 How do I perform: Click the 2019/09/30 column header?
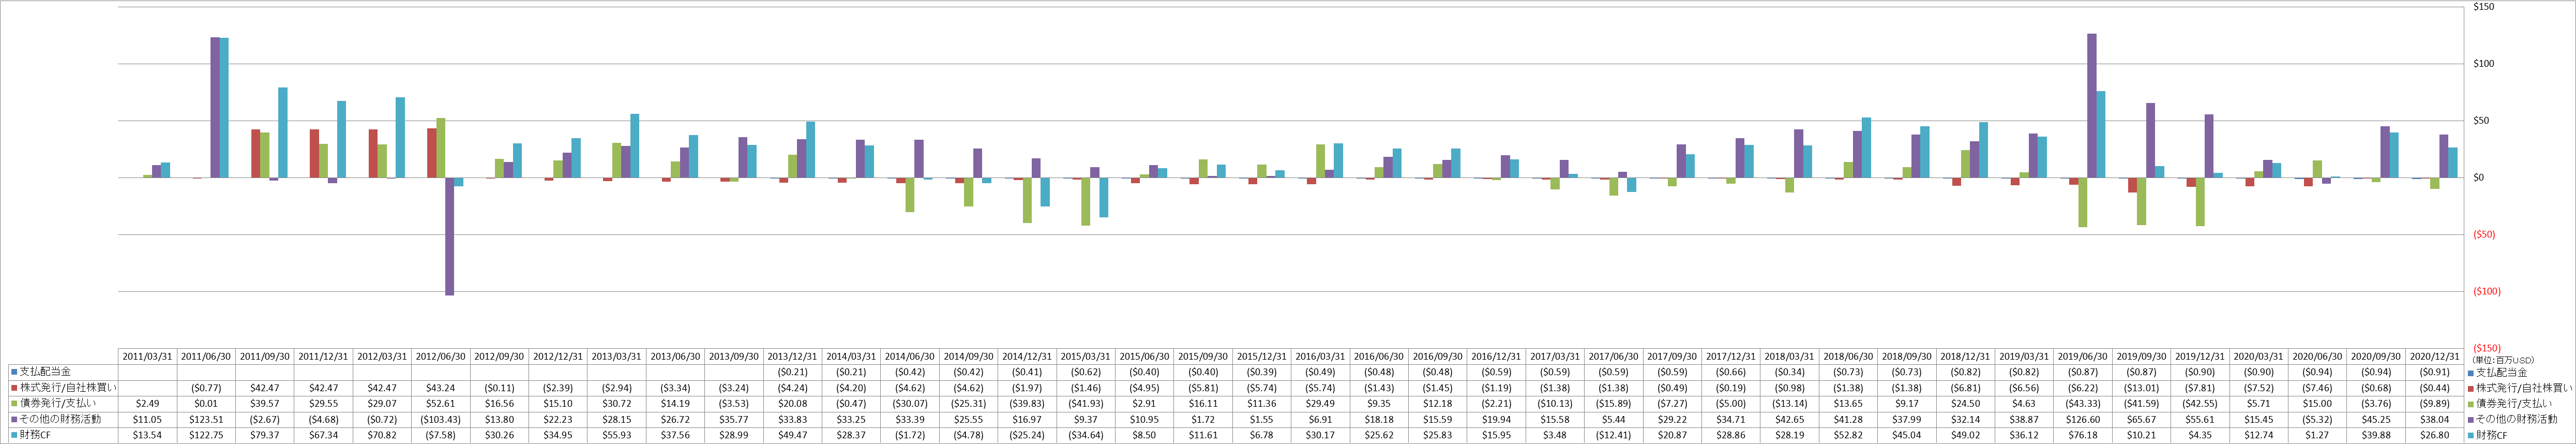click(2141, 356)
